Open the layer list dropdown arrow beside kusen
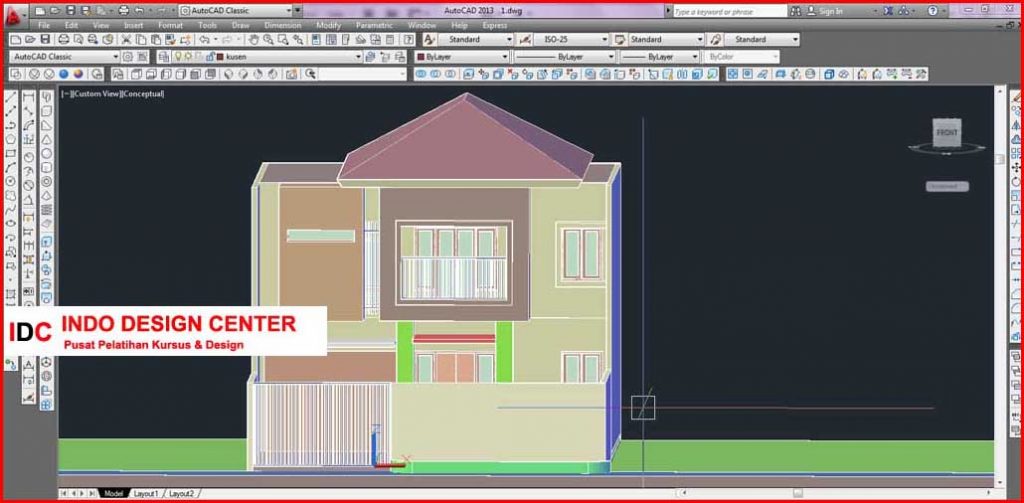This screenshot has width=1024, height=503. [358, 57]
